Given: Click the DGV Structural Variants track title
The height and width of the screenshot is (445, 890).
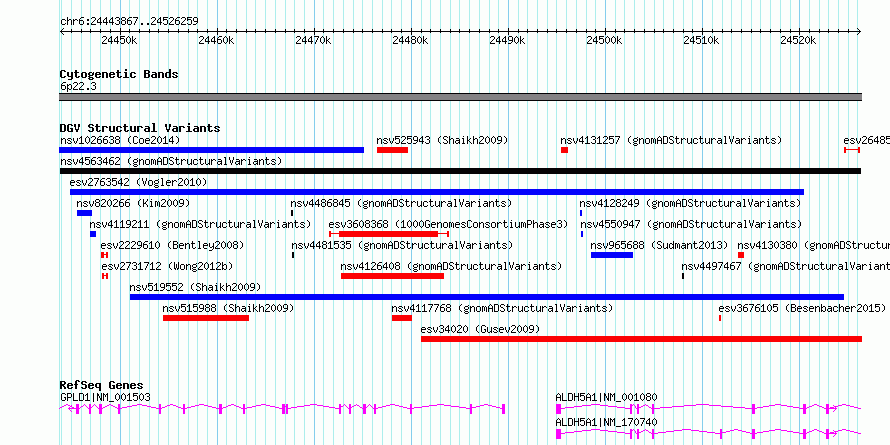Looking at the screenshot, I should point(140,128).
